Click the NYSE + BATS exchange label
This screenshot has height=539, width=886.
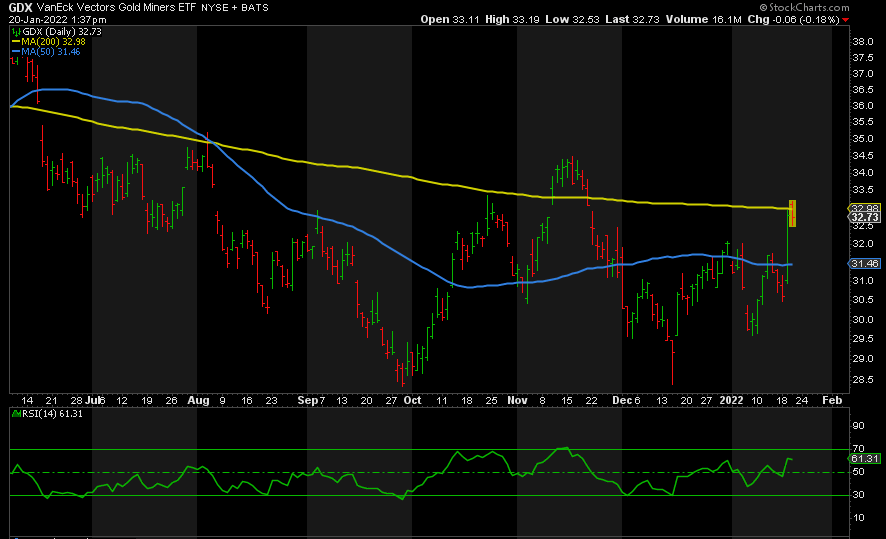click(234, 8)
